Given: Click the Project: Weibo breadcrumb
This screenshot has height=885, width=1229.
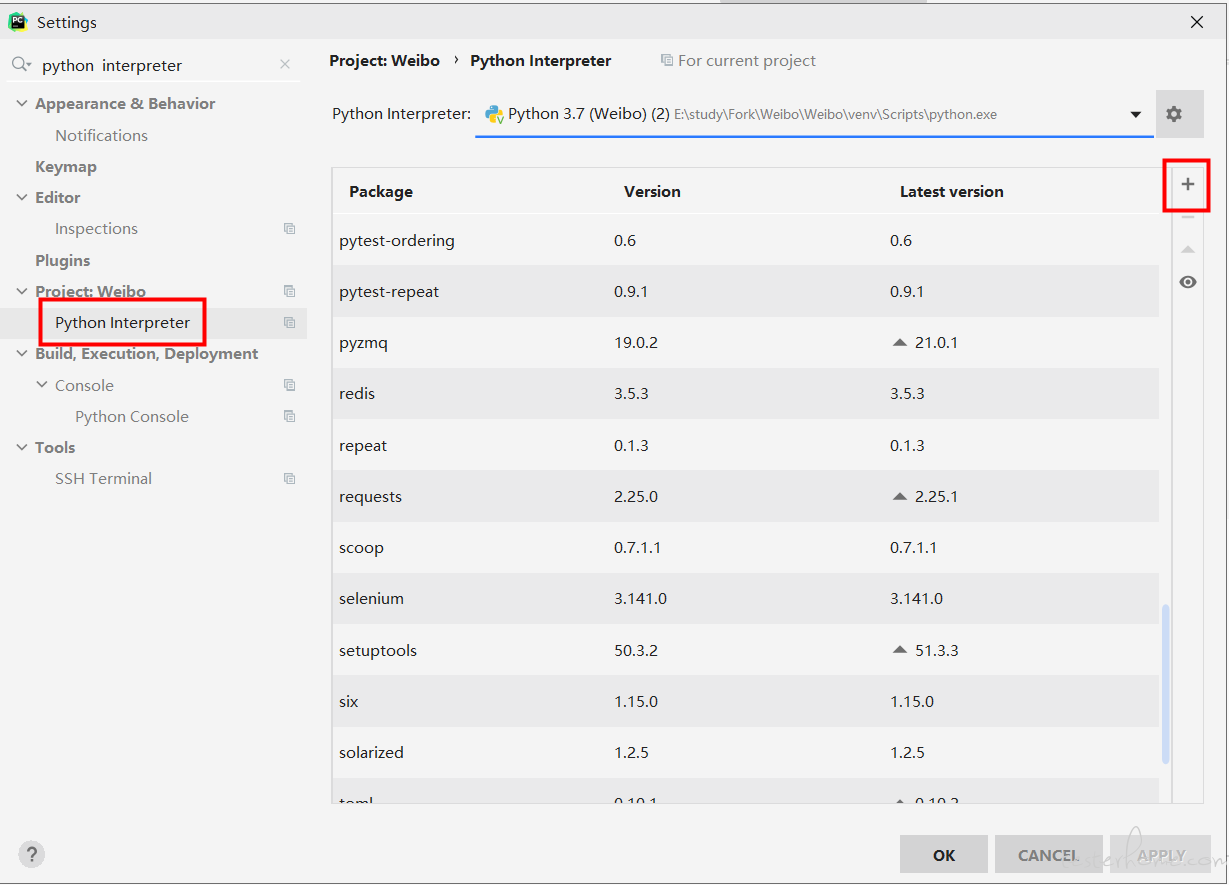Looking at the screenshot, I should pyautogui.click(x=385, y=61).
